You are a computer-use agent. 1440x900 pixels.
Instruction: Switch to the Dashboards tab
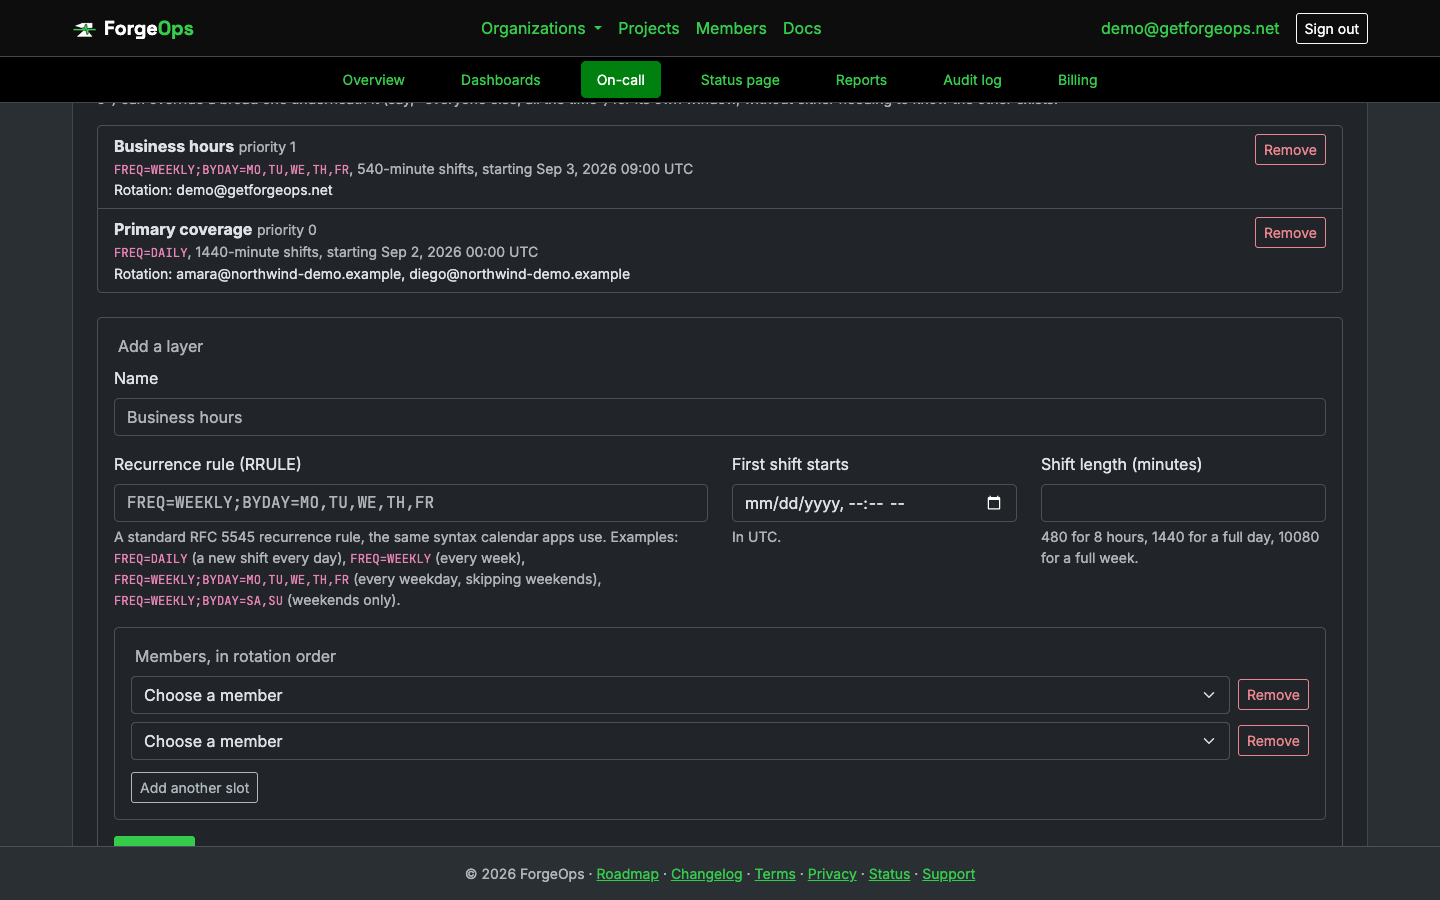500,80
